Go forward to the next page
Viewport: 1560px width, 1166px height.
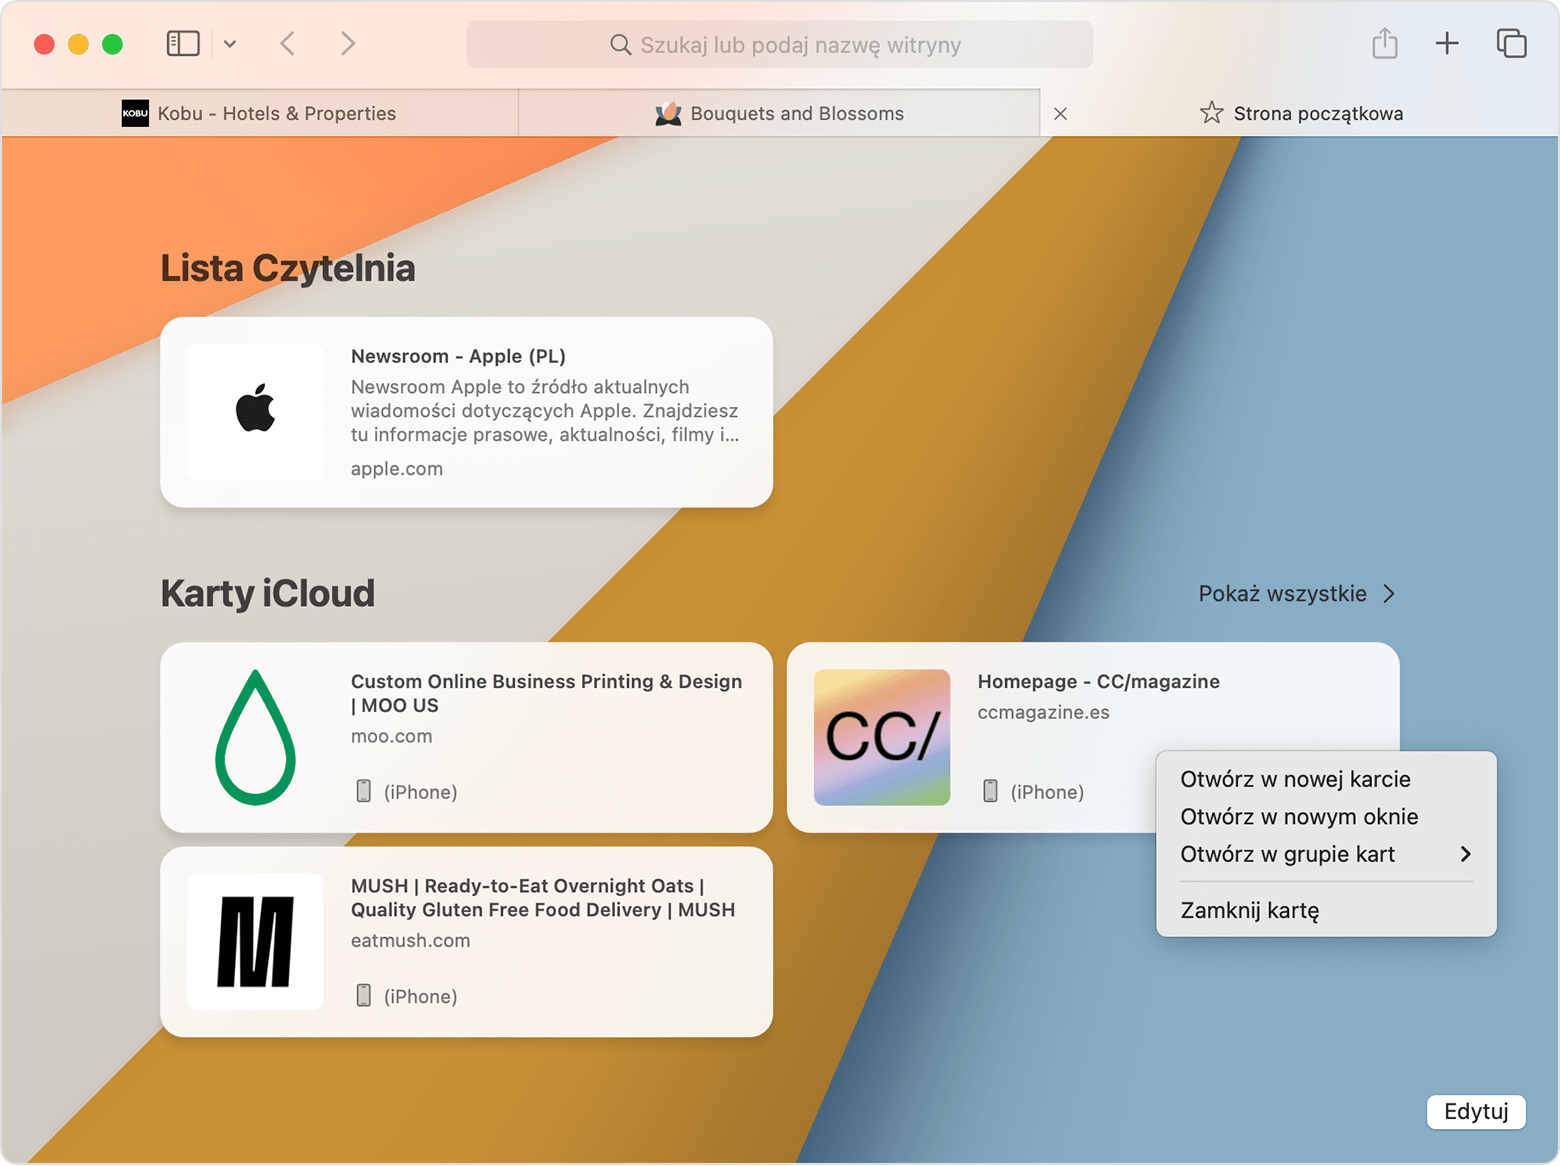tap(347, 43)
